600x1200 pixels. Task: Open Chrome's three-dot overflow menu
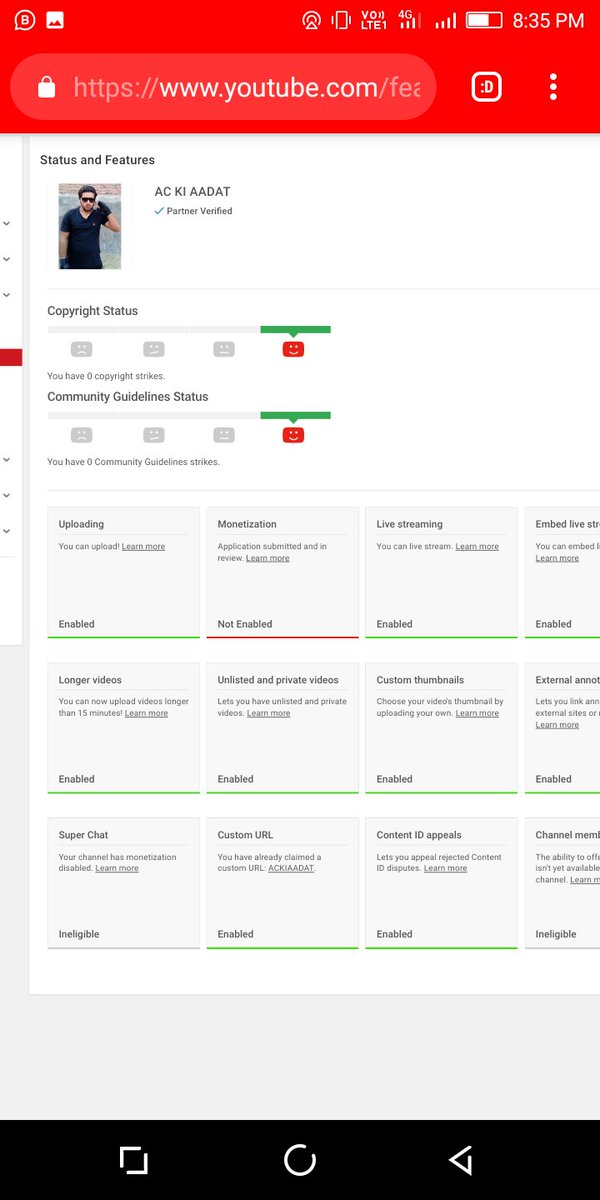tap(553, 87)
